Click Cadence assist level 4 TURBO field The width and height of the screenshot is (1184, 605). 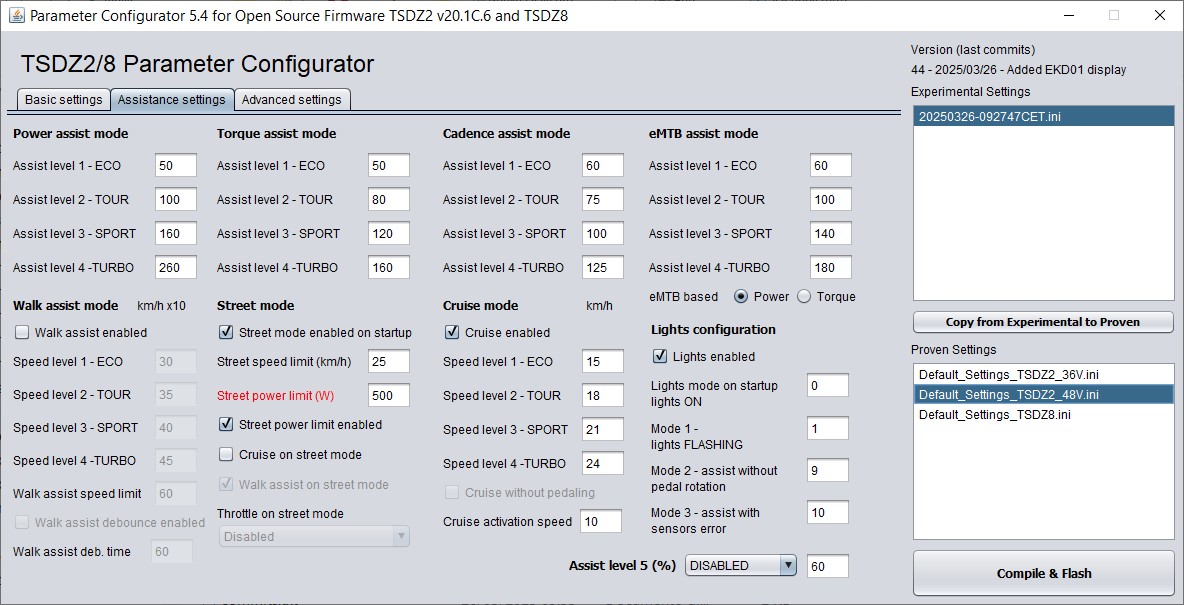tap(603, 267)
